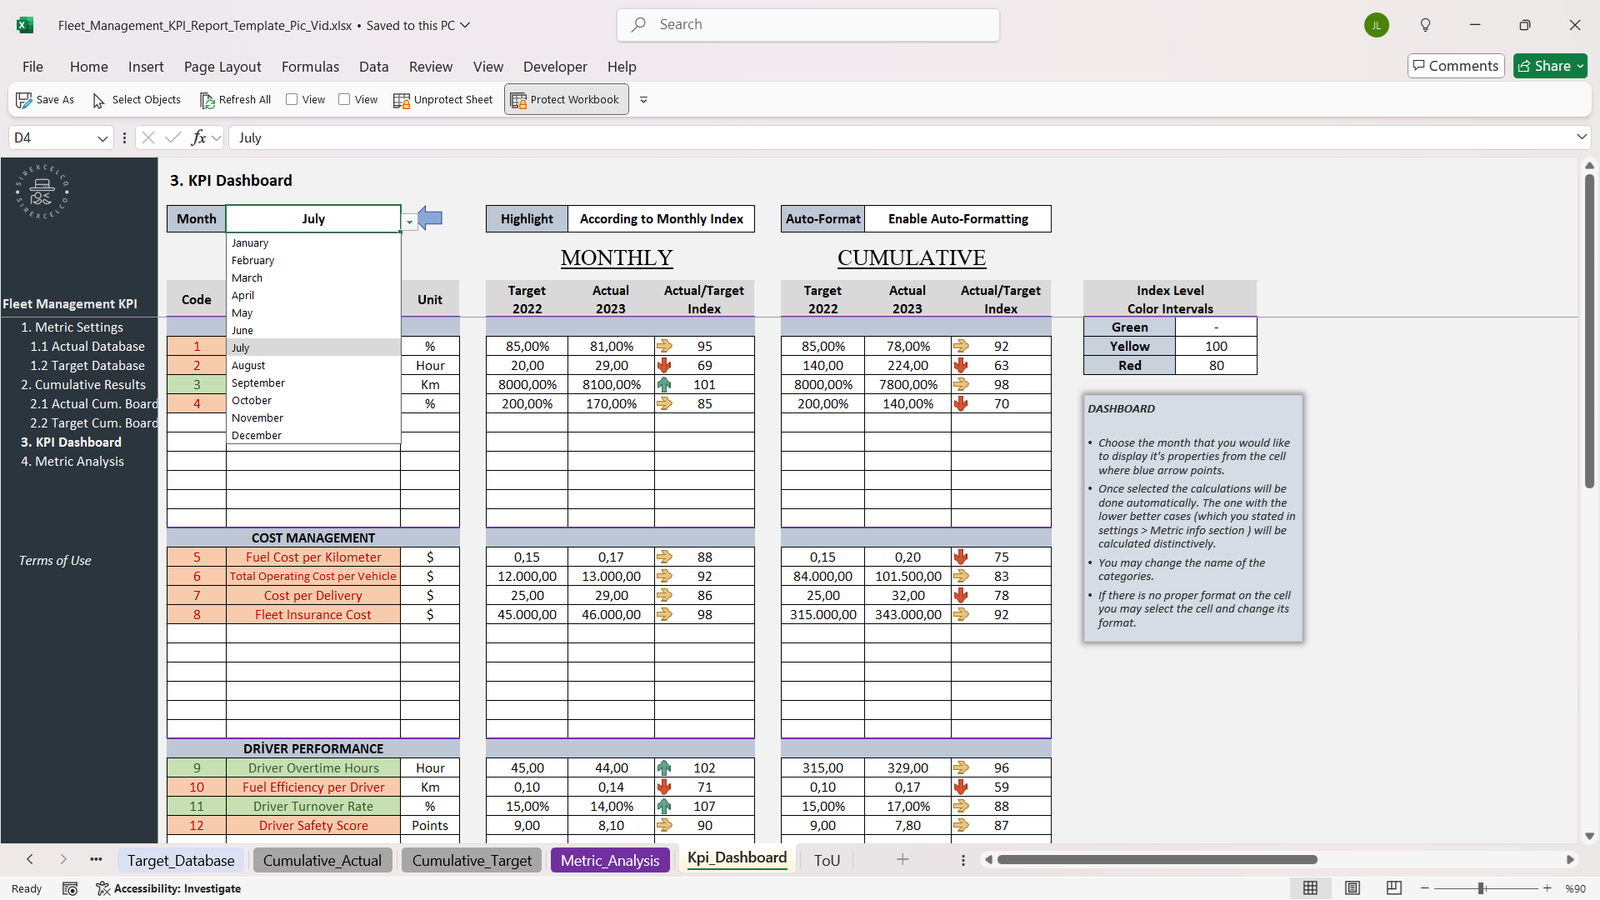
Task: Open Insert Function (fx) in formula bar
Action: 199,138
